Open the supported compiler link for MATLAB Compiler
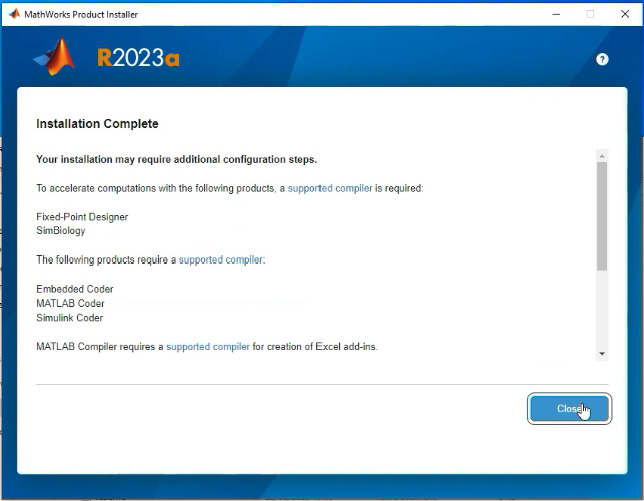644x501 pixels. point(208,347)
